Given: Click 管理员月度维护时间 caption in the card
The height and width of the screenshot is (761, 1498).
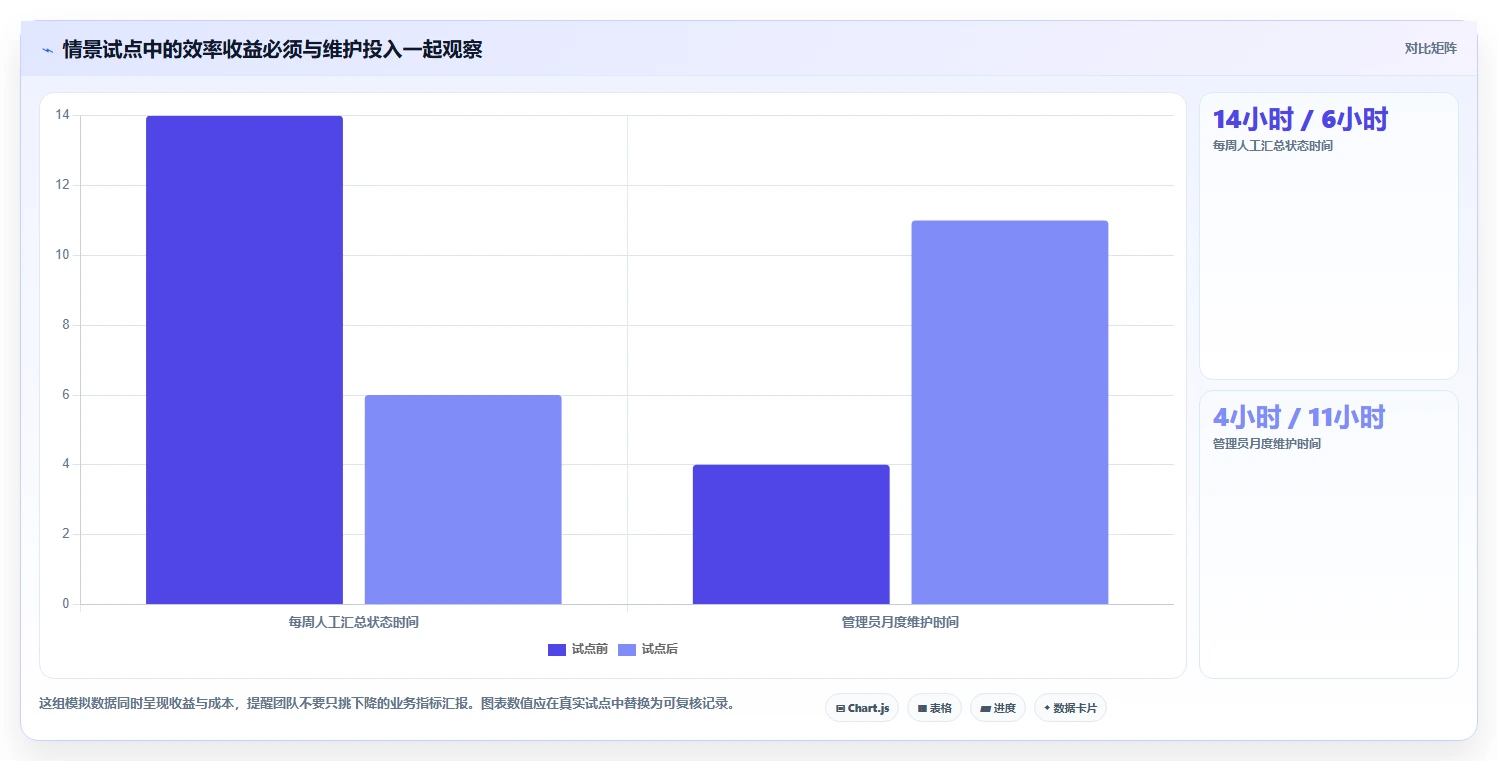Looking at the screenshot, I should tap(1266, 444).
